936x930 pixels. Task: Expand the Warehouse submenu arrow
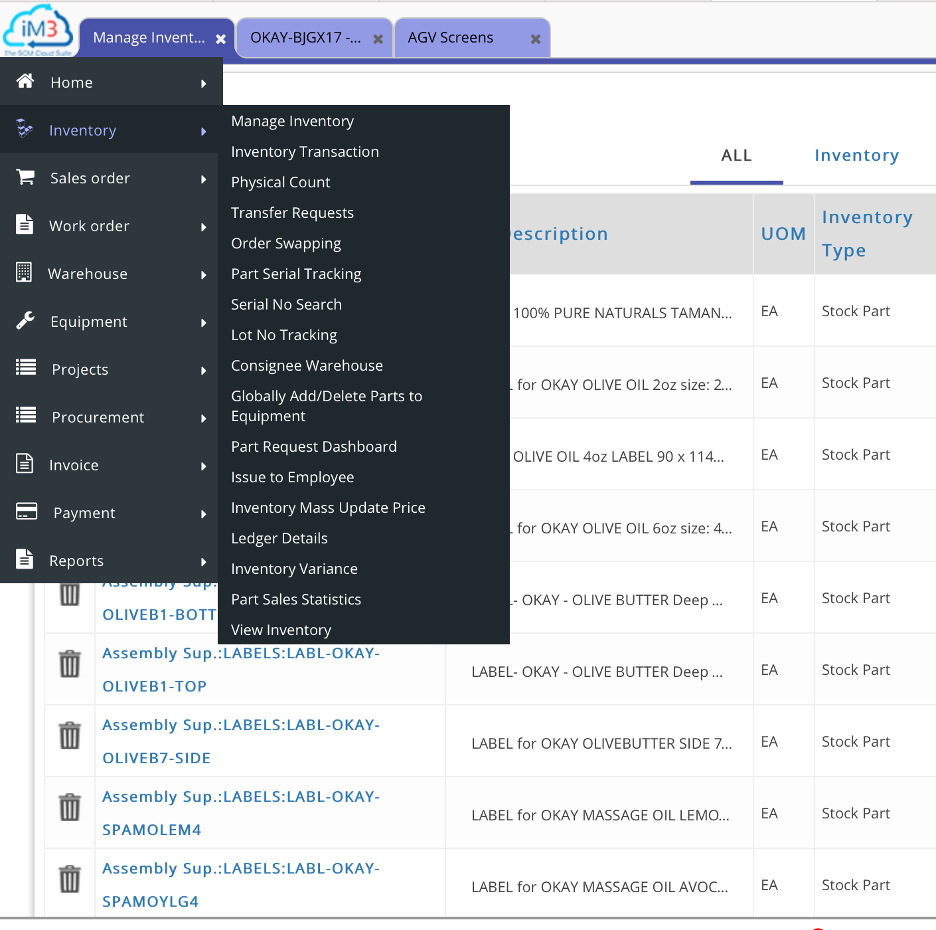click(x=204, y=275)
